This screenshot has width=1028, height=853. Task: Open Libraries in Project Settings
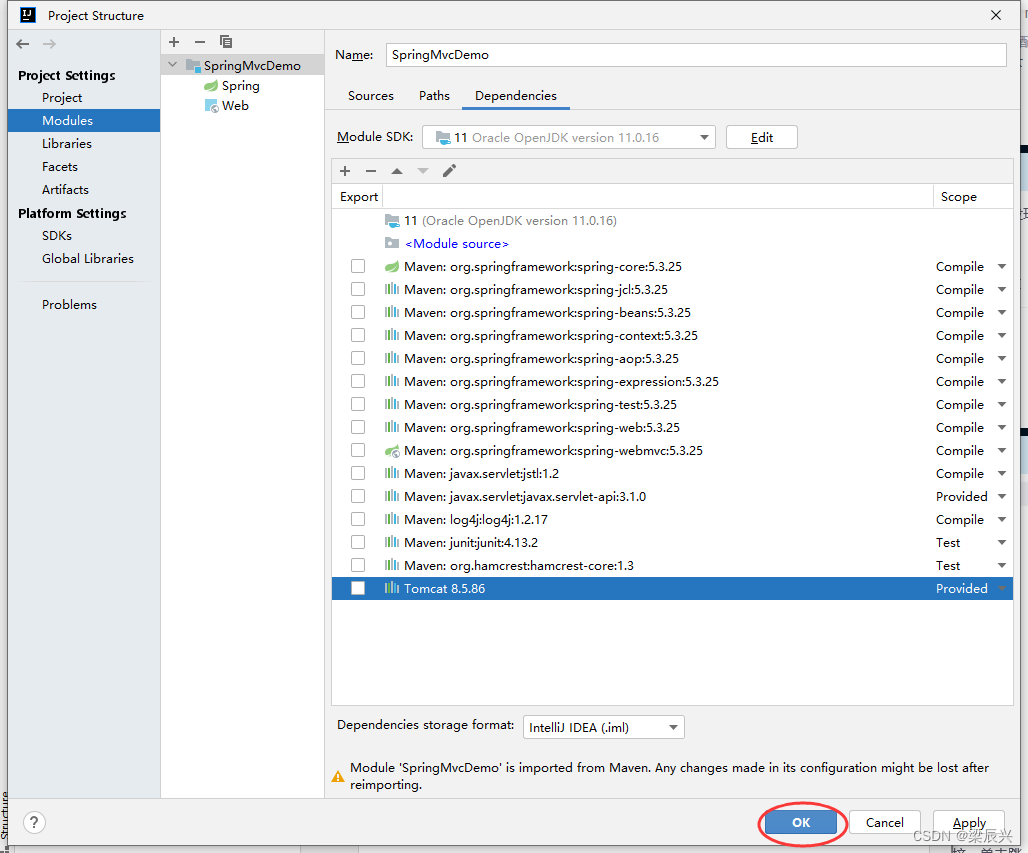(67, 144)
